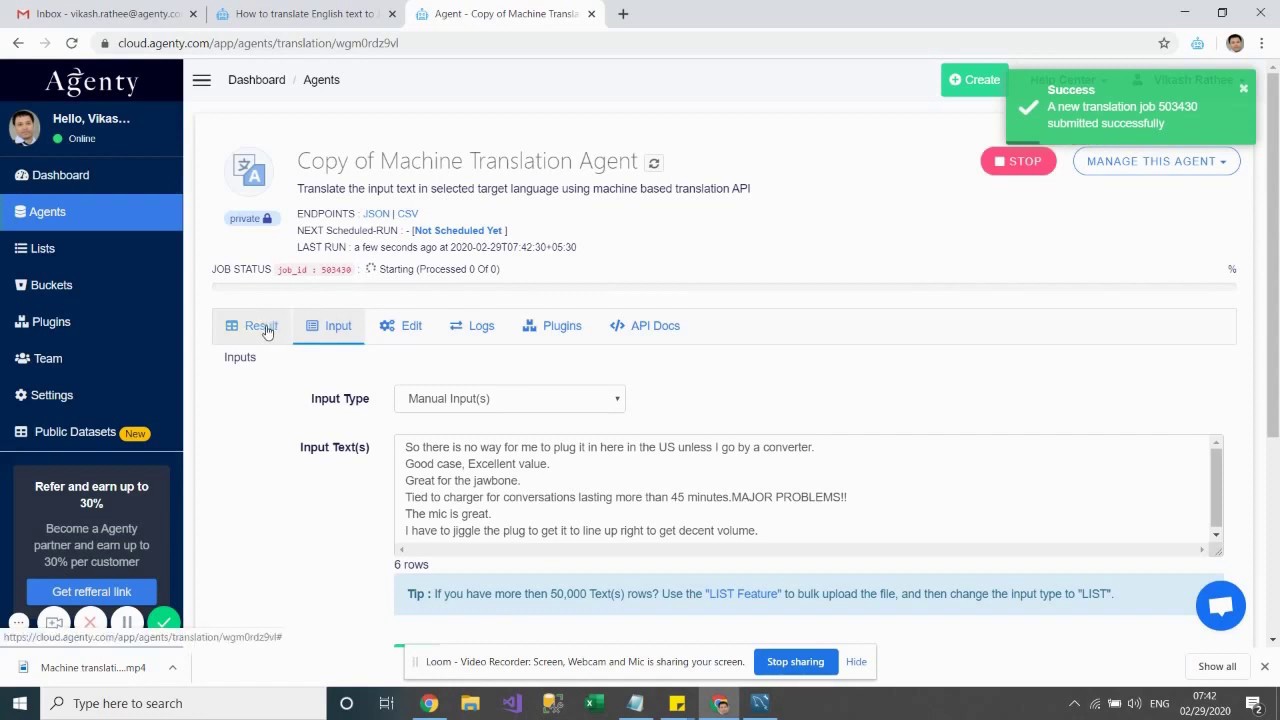Image resolution: width=1280 pixels, height=720 pixels.
Task: Open the Input Type dropdown
Action: tap(510, 398)
